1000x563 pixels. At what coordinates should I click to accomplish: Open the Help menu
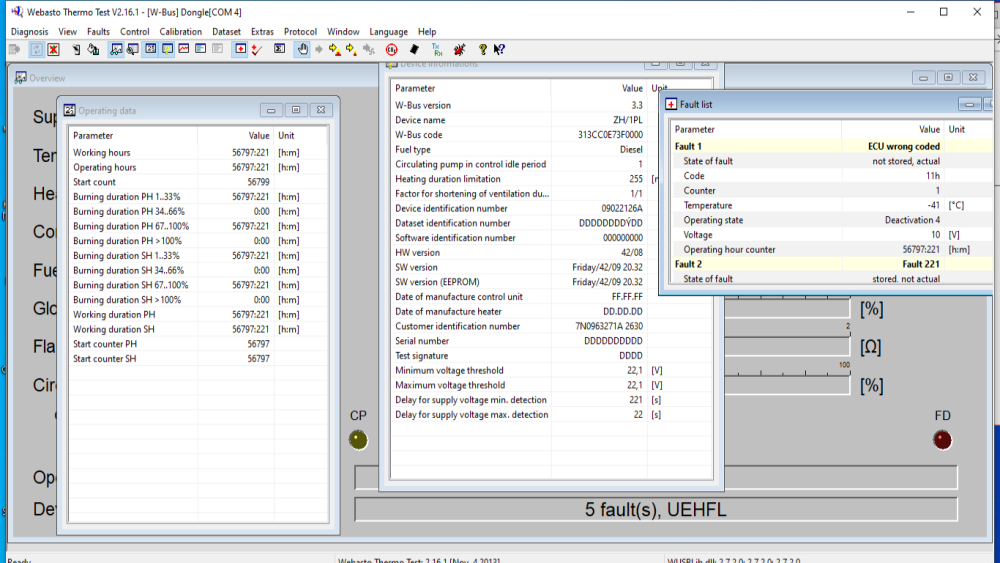427,31
